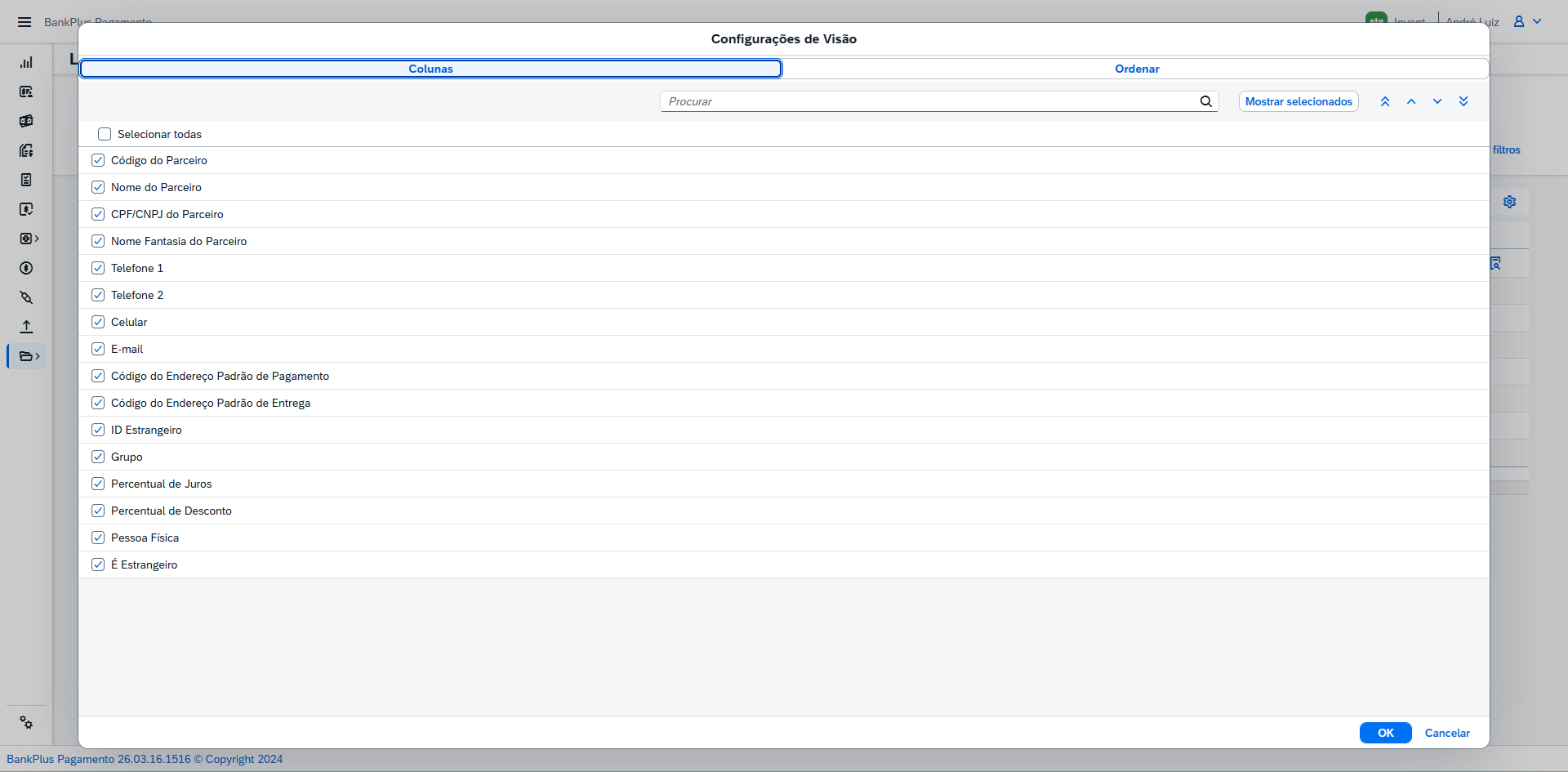1568x772 pixels.
Task: Open the gears settings icon at sidebar bottom
Action: click(x=26, y=723)
